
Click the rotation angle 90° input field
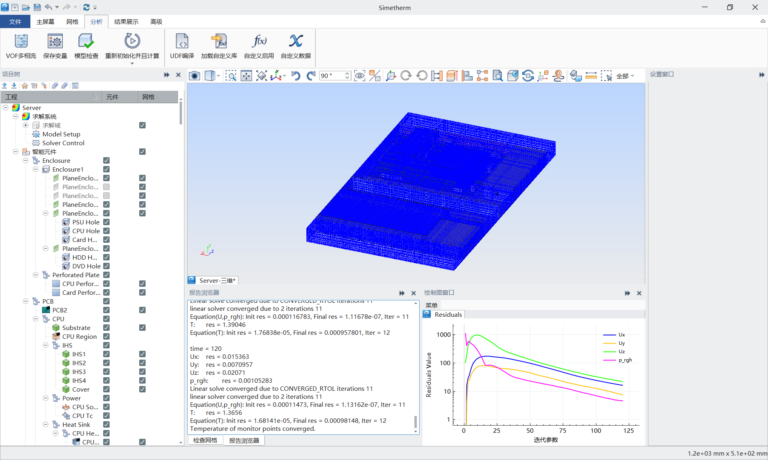click(x=335, y=75)
